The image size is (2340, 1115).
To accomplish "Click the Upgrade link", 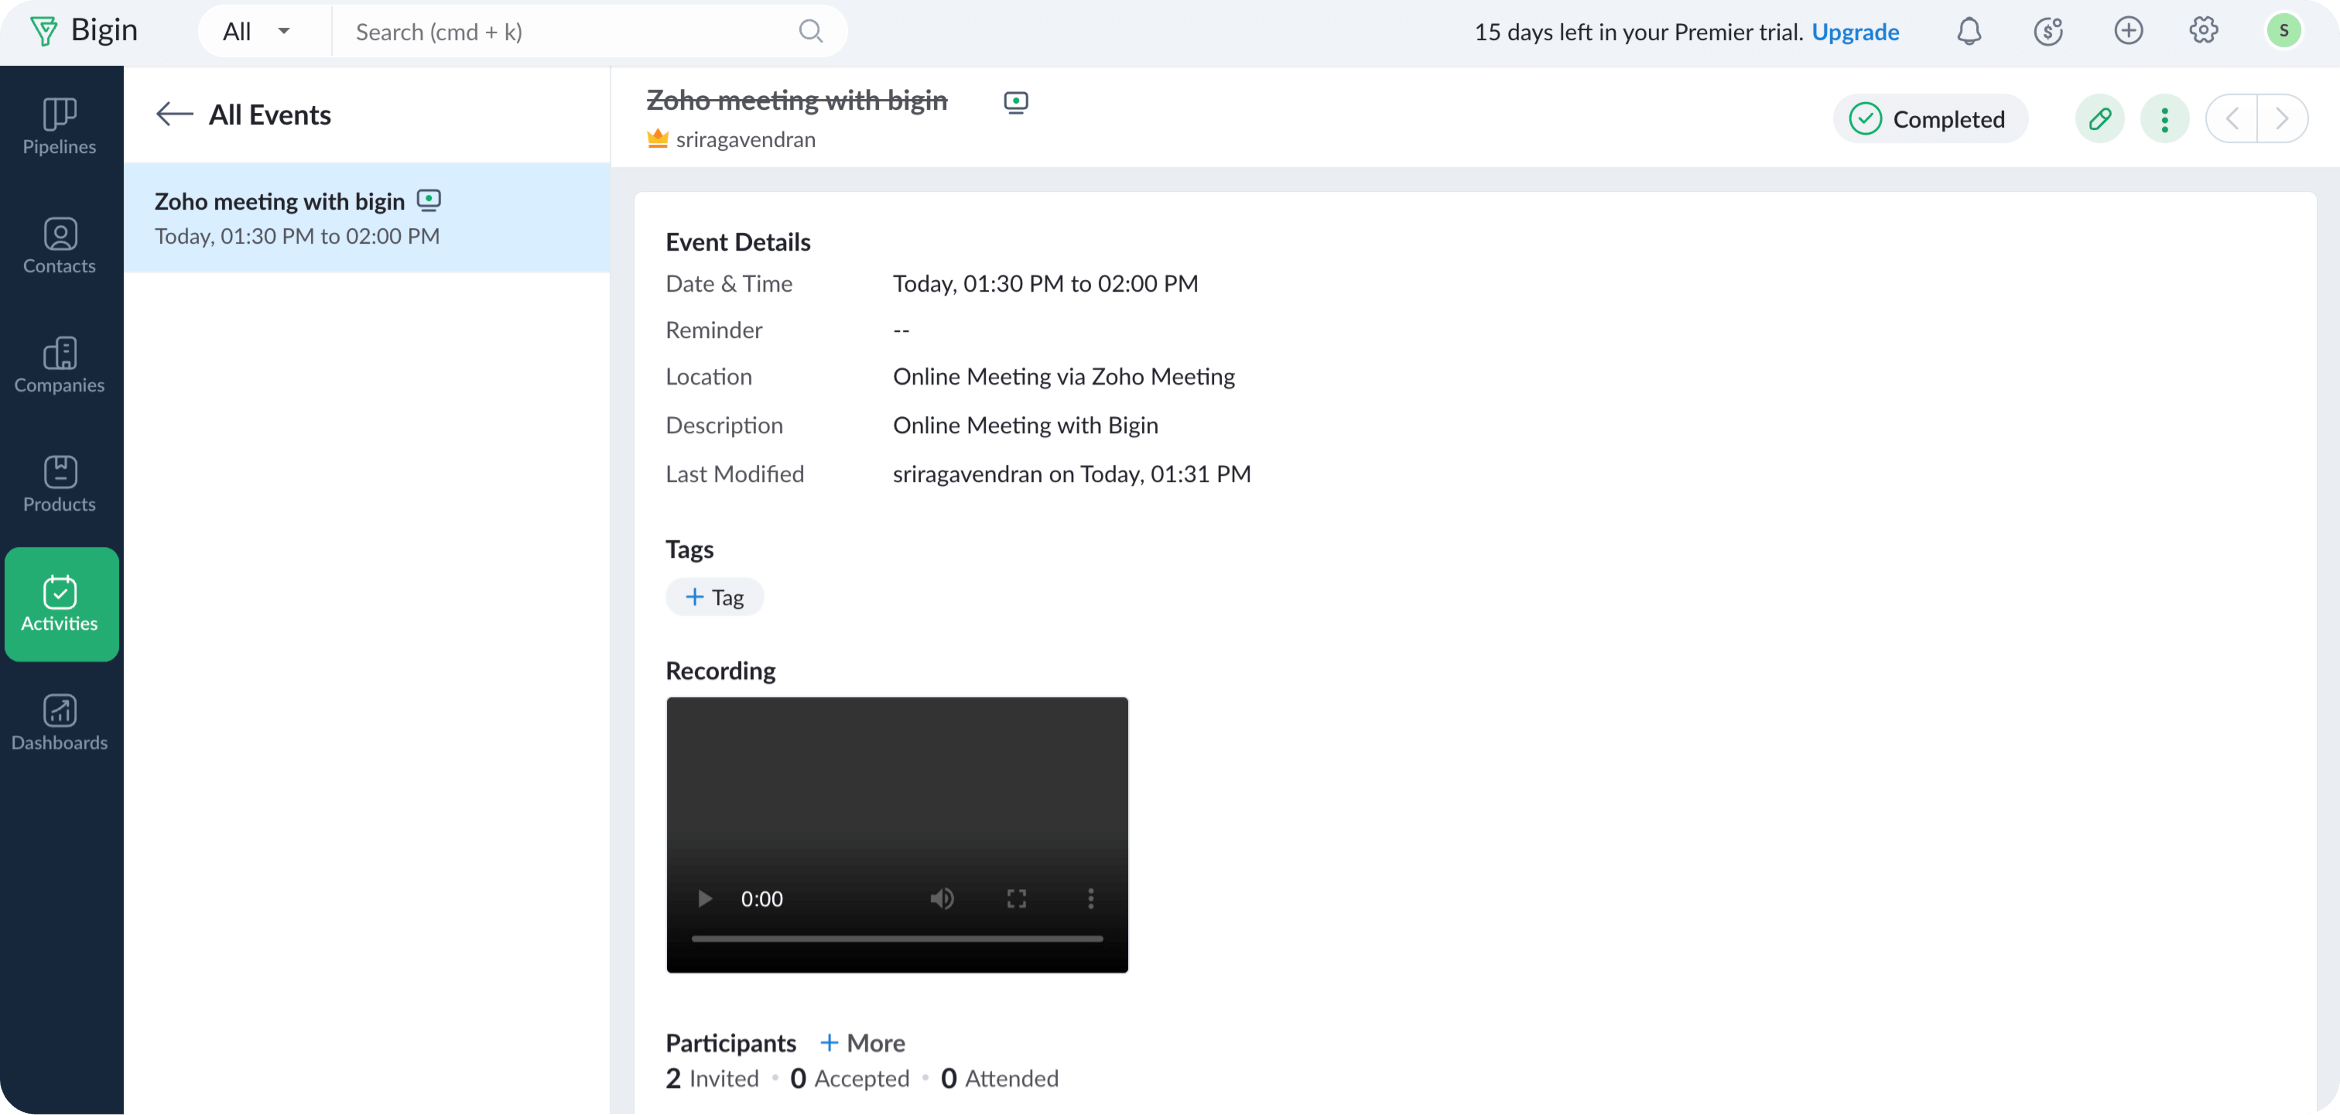I will pyautogui.click(x=1855, y=32).
